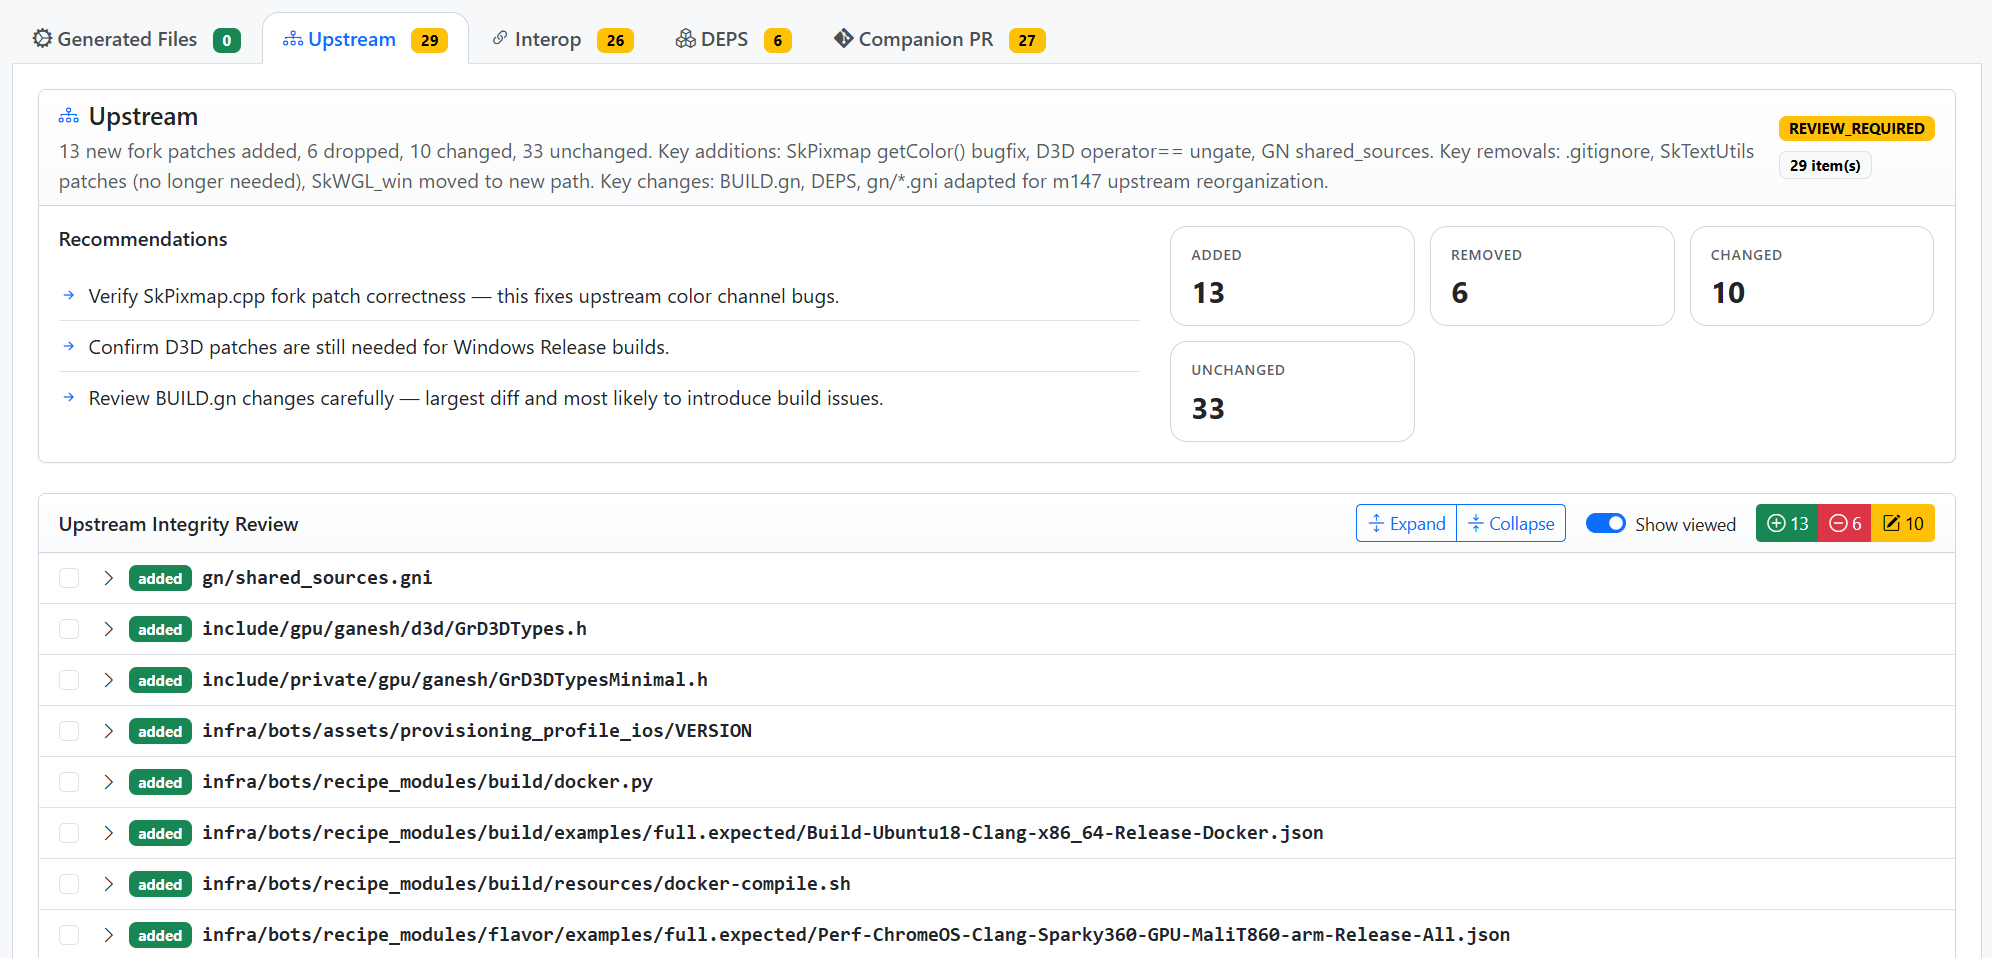Click the file name include/gpu/ganesh/d3d/GrD3DTypes.h
Viewport: 1992px width, 958px height.
(394, 629)
